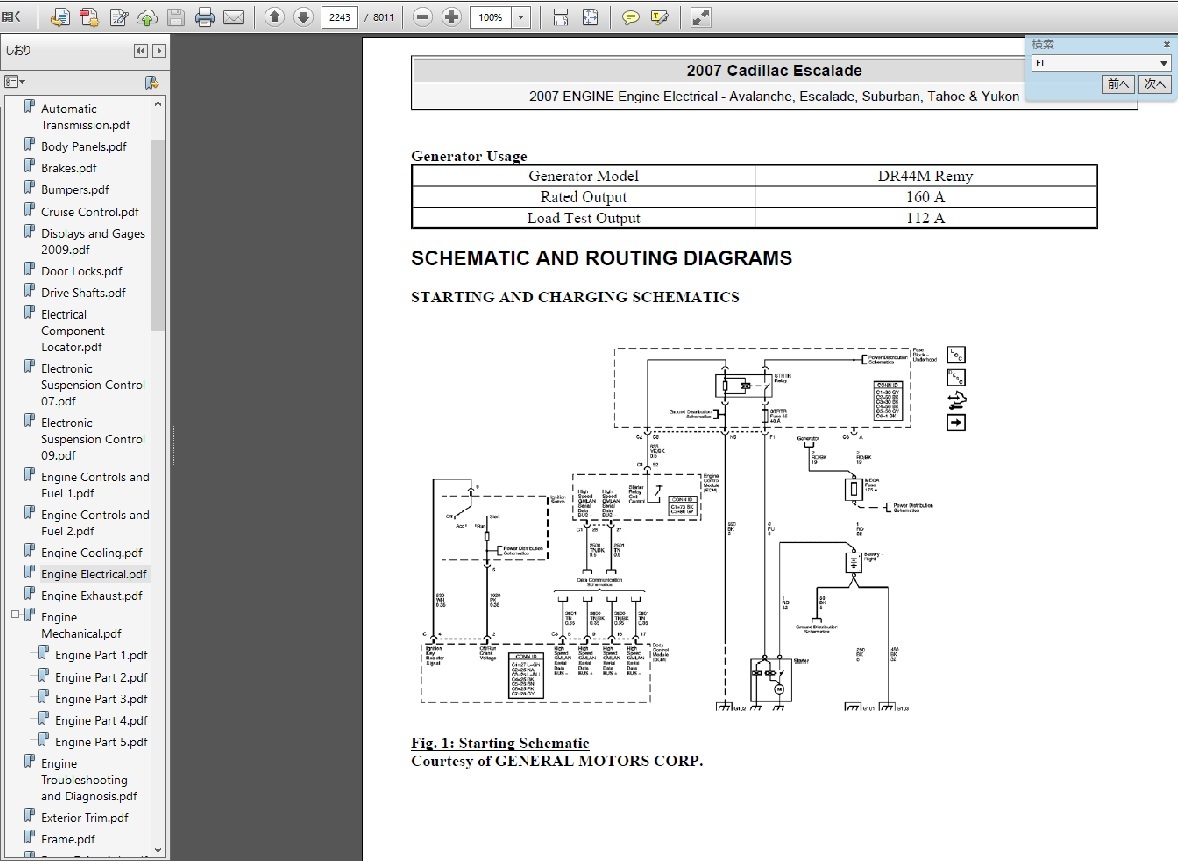
Task: Open Door Locks.pdf bookmark
Action: (x=81, y=271)
